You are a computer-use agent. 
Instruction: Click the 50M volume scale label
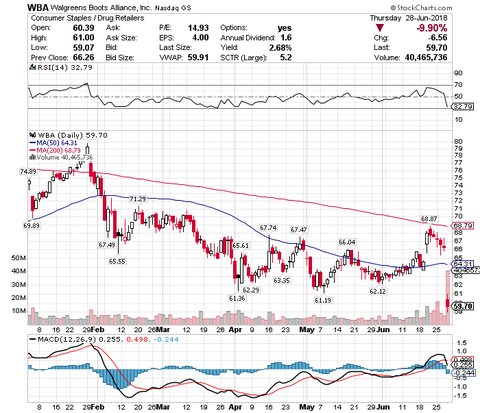(19, 258)
